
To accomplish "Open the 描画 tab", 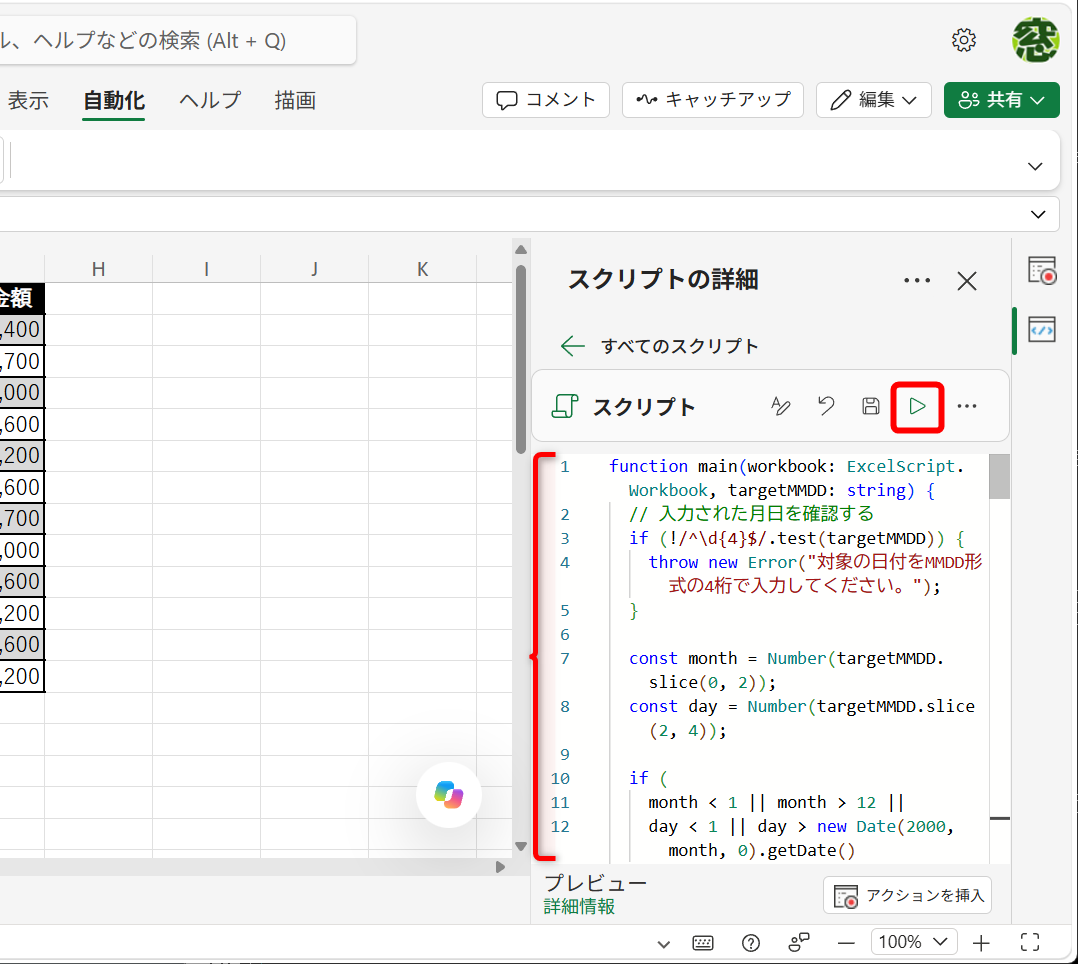I will pos(295,100).
